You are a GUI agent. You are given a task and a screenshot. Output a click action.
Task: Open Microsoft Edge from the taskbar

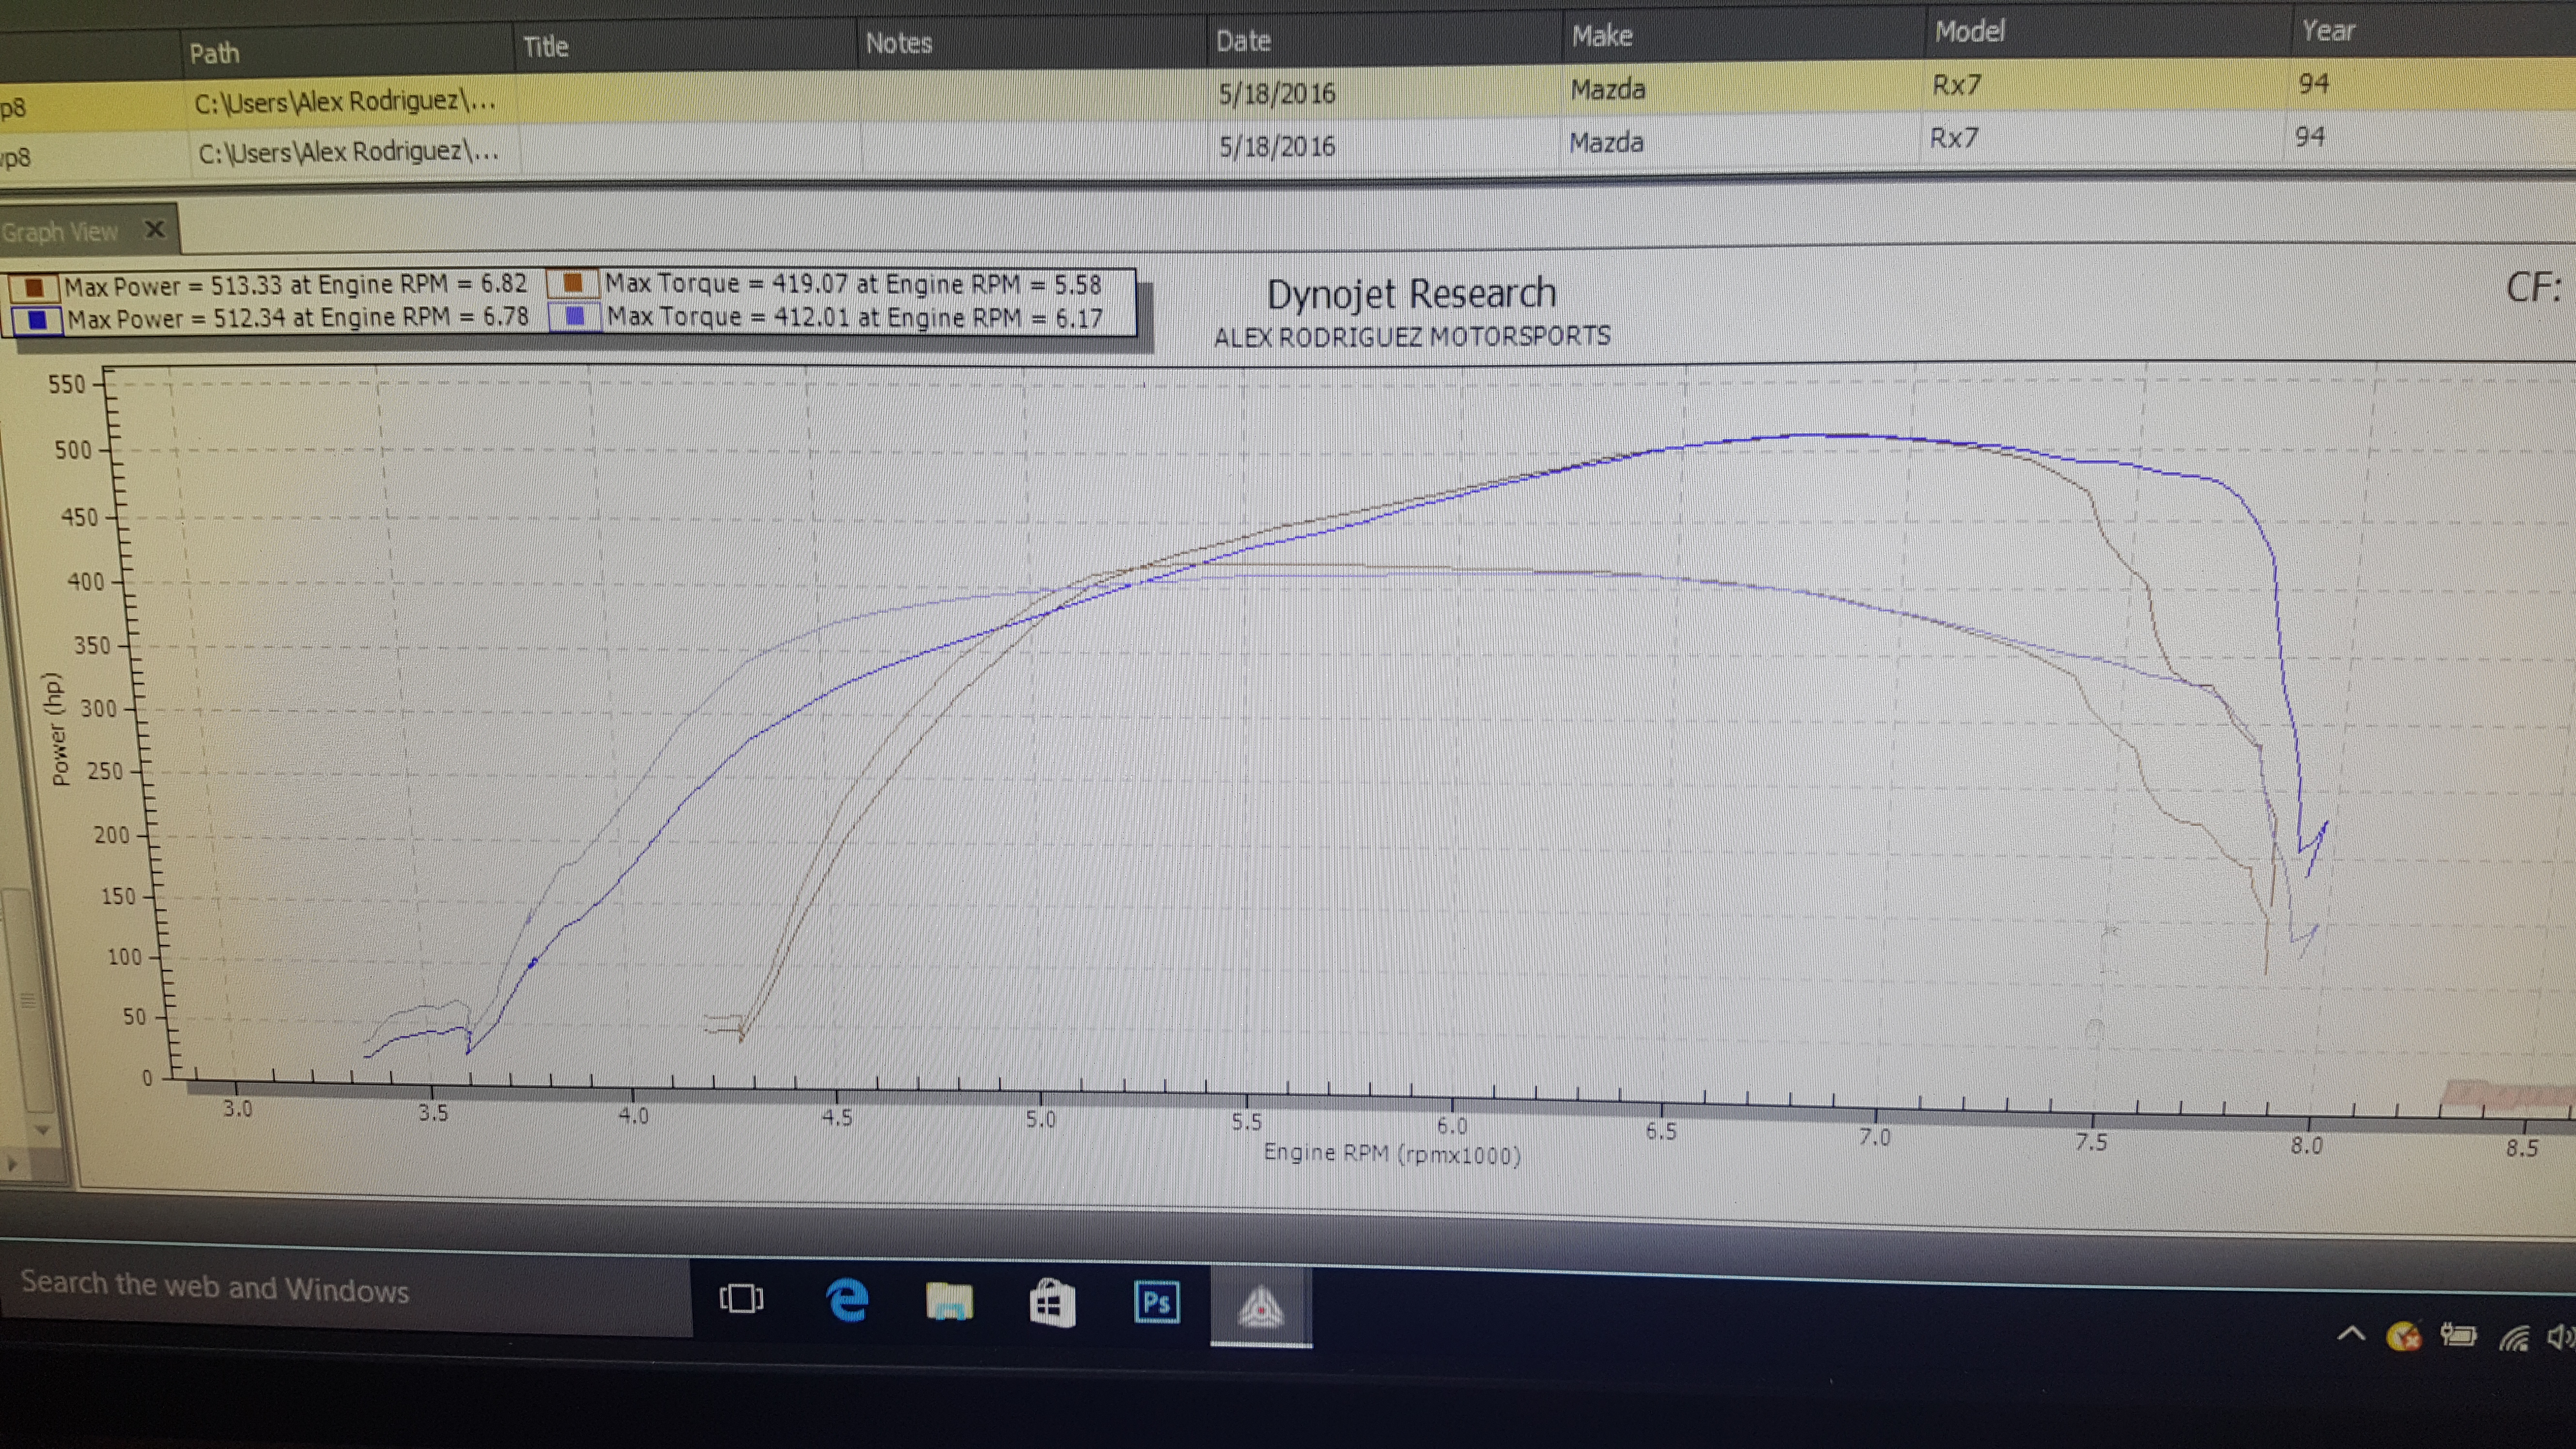pyautogui.click(x=847, y=1300)
